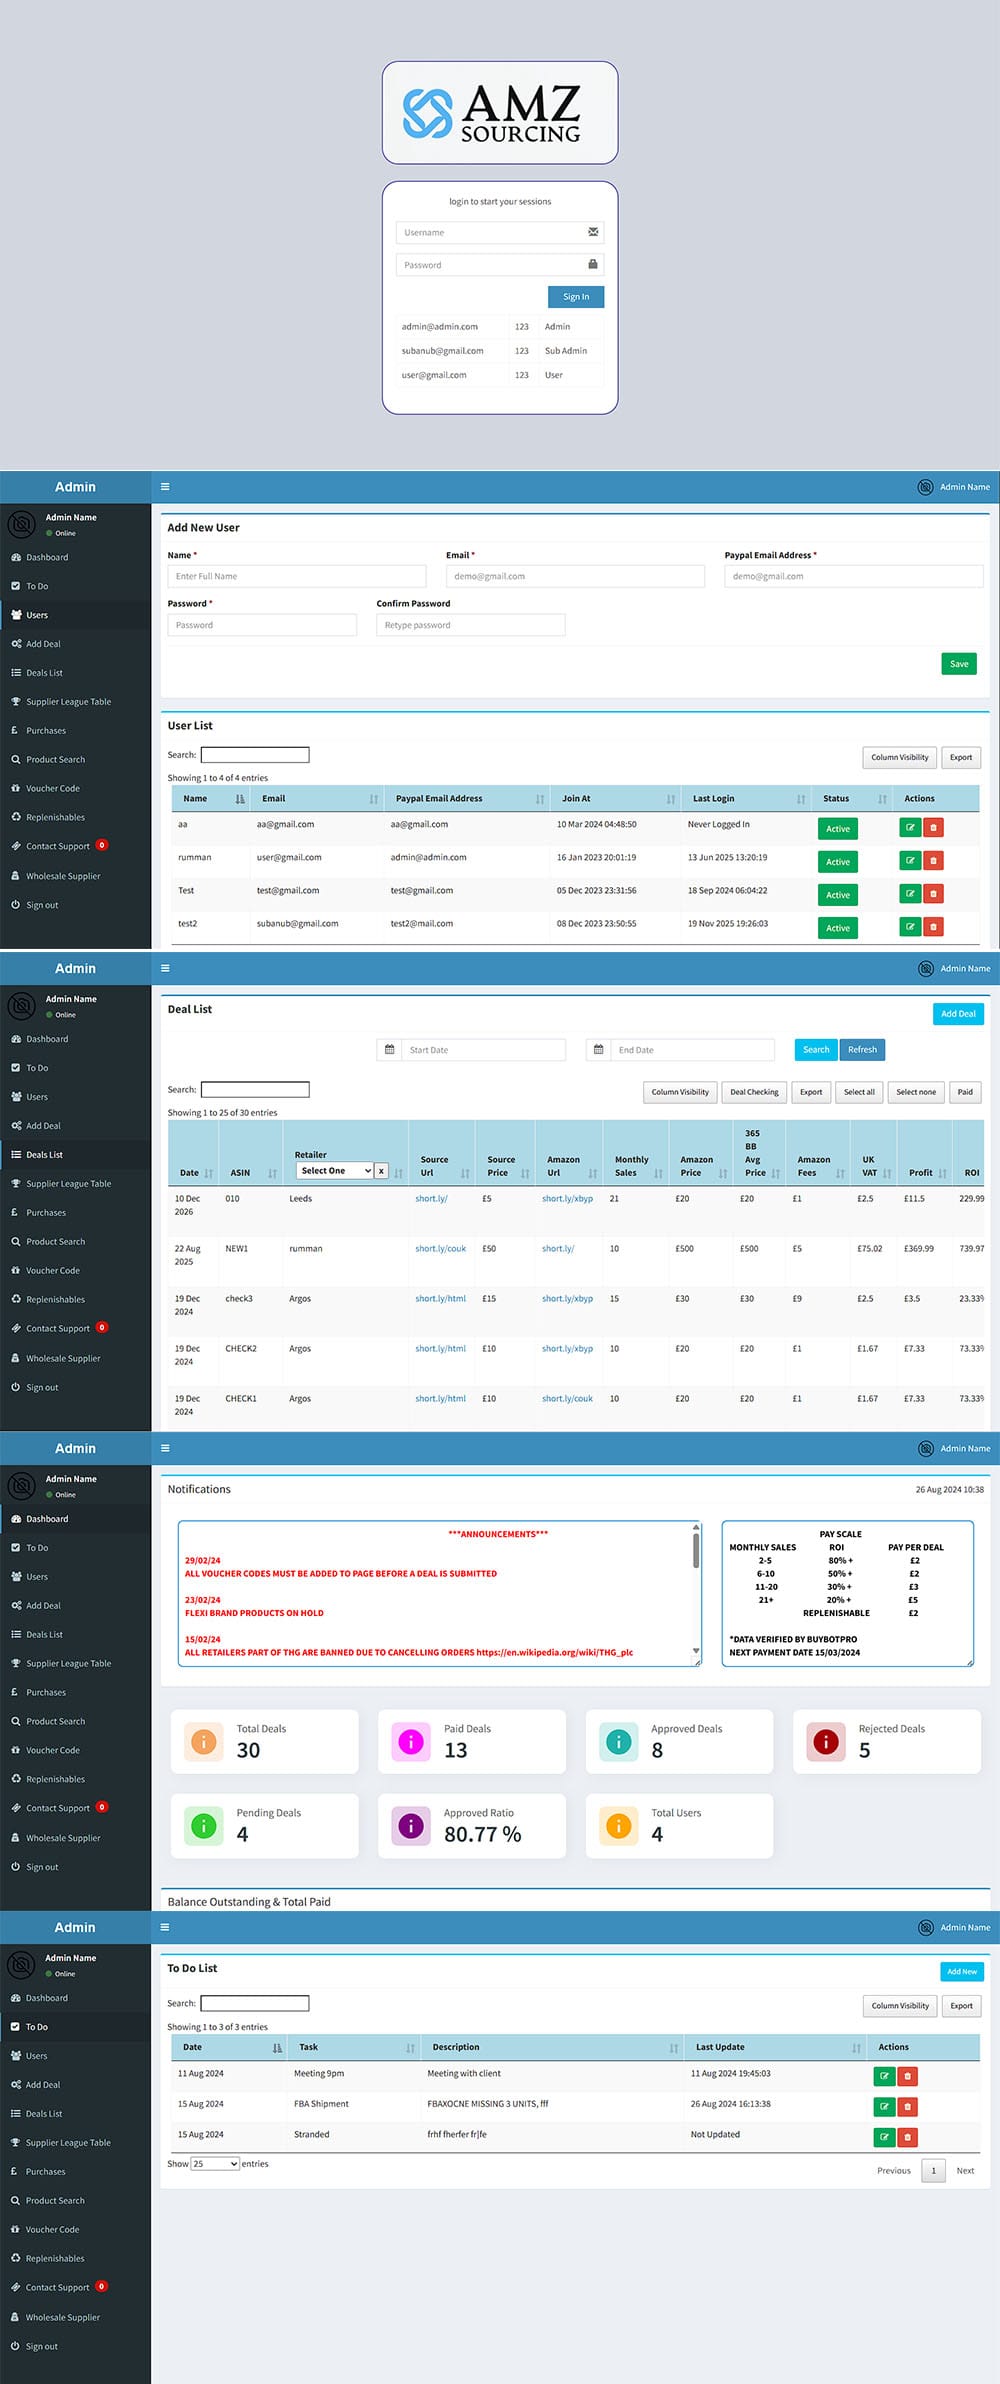The width and height of the screenshot is (1000, 2384).
Task: Click page 1 in To Do pagination
Action: tap(933, 2171)
